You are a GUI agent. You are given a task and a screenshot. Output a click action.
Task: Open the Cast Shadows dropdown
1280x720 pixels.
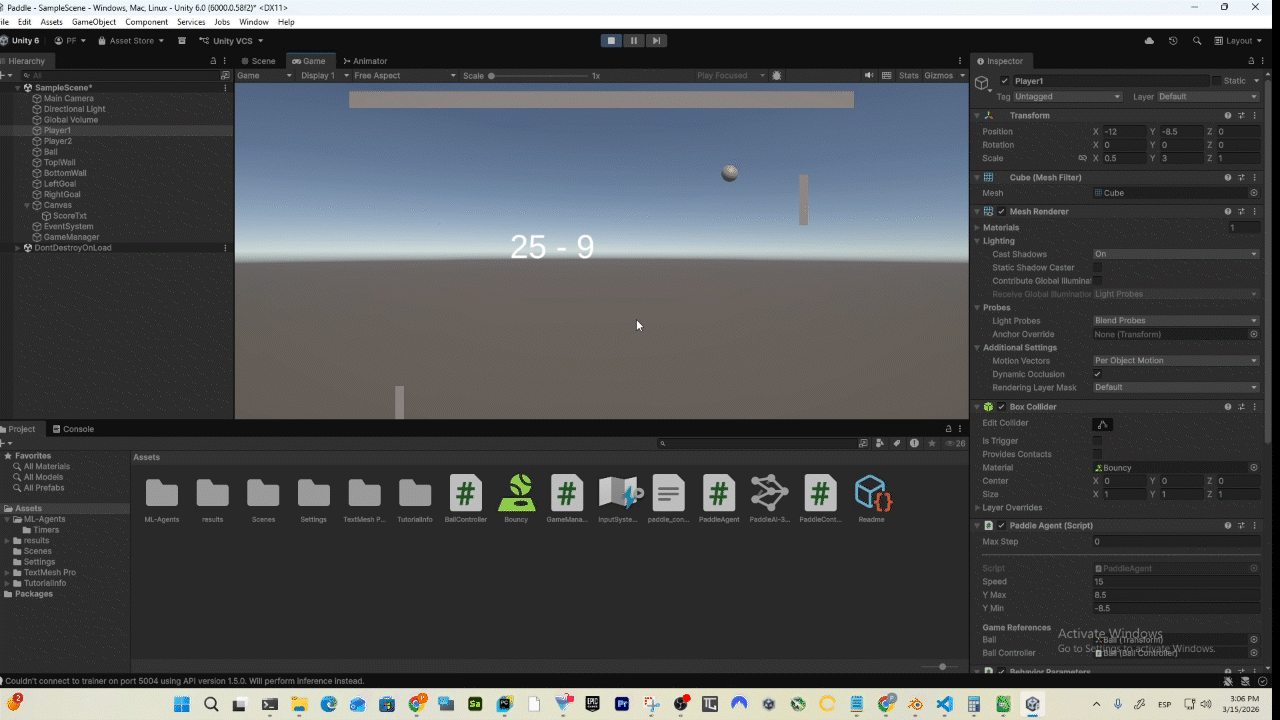click(1176, 254)
